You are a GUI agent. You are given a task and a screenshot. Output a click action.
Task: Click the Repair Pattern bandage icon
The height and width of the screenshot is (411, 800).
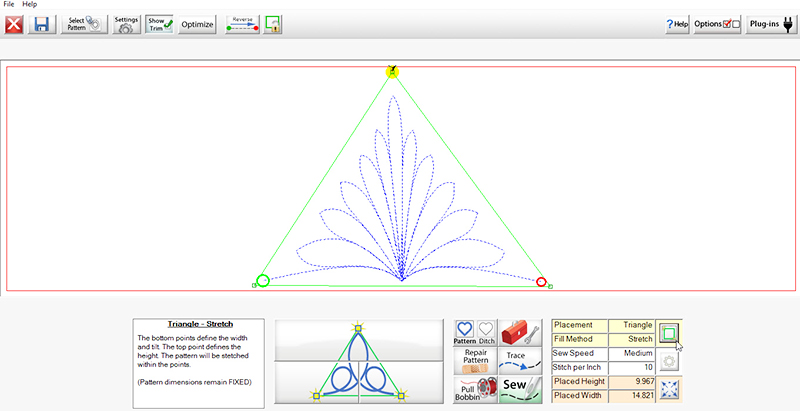click(474, 360)
